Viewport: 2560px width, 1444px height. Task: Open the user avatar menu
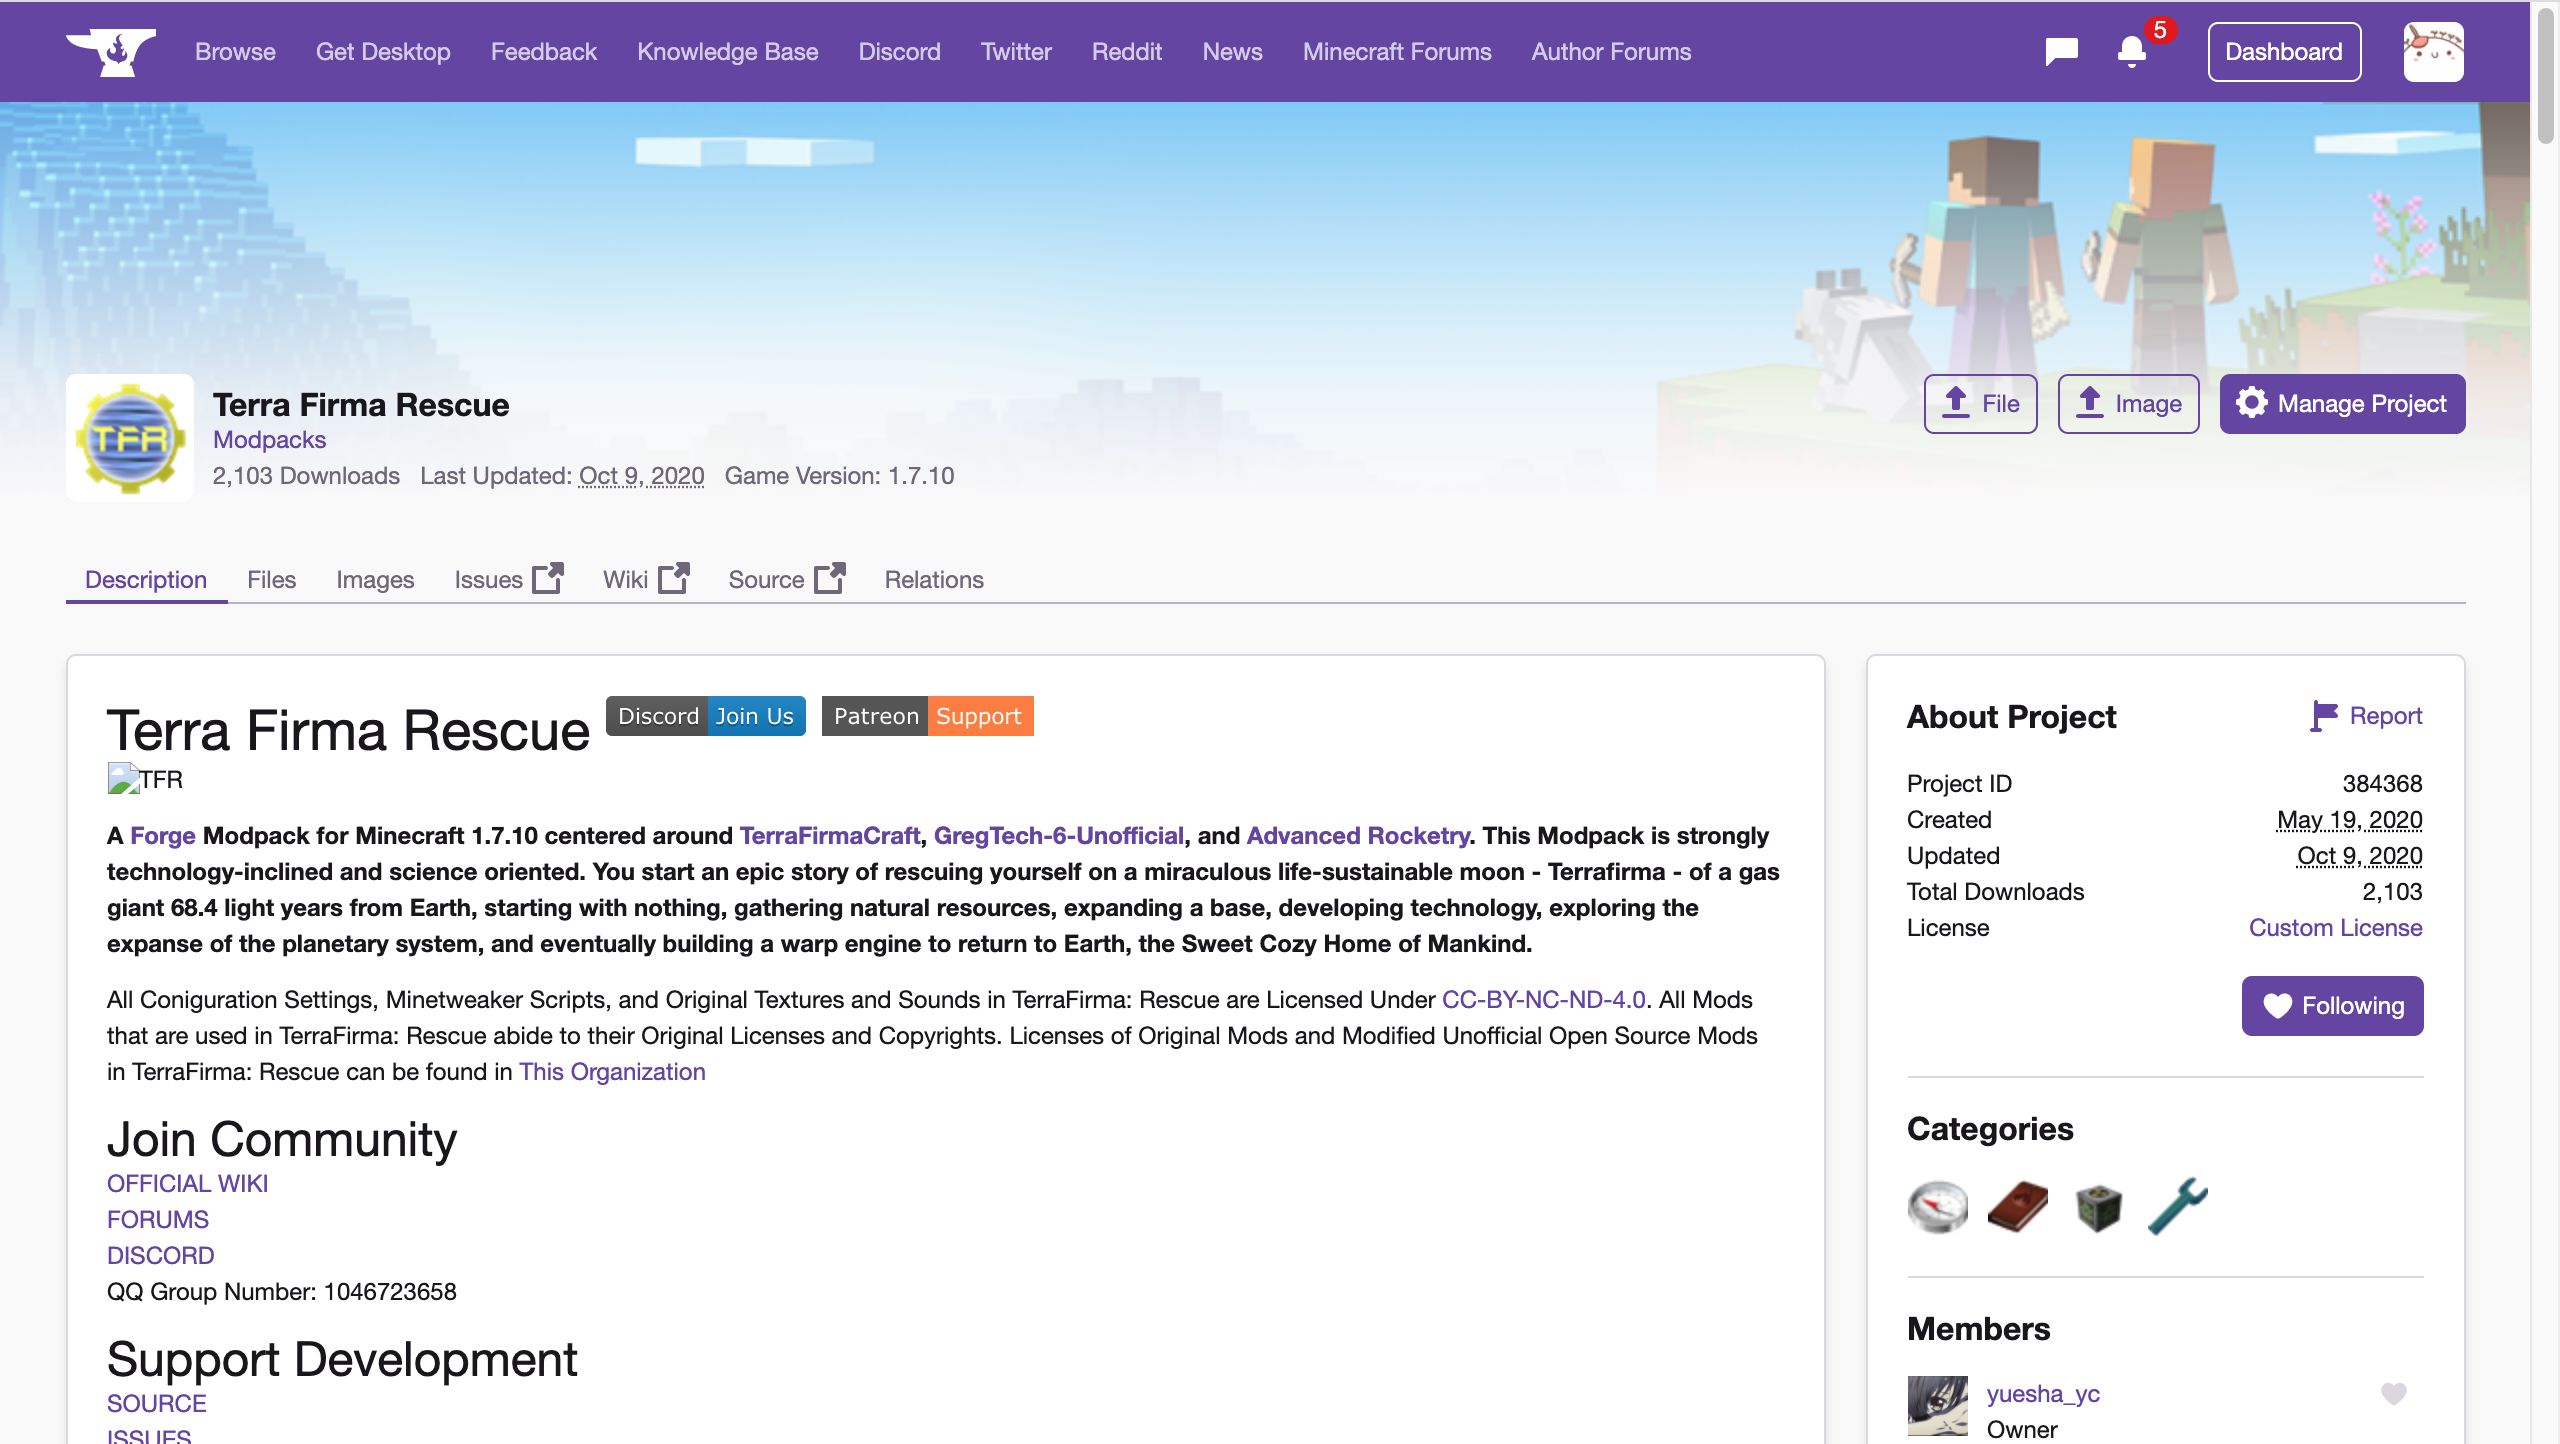coord(2433,52)
